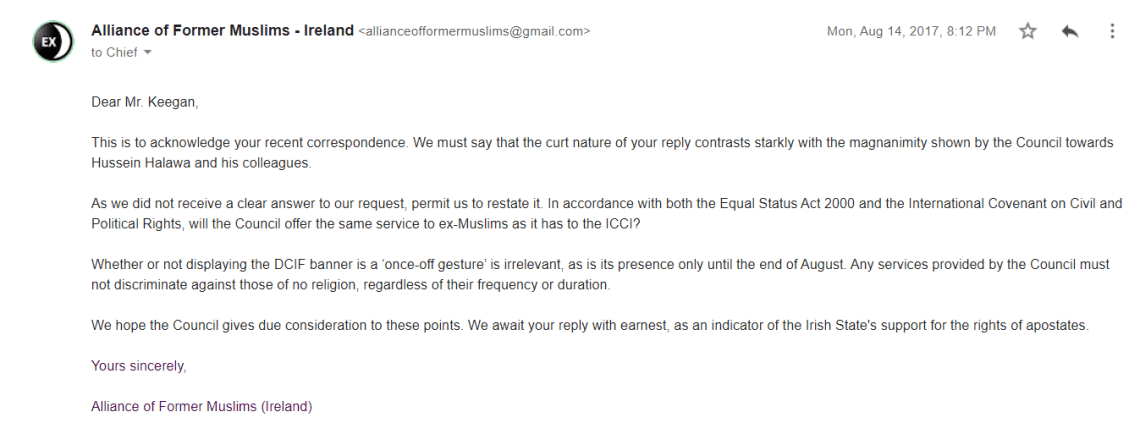Click the 'Yours sincerely' closing line
The width and height of the screenshot is (1140, 434).
[x=138, y=367]
